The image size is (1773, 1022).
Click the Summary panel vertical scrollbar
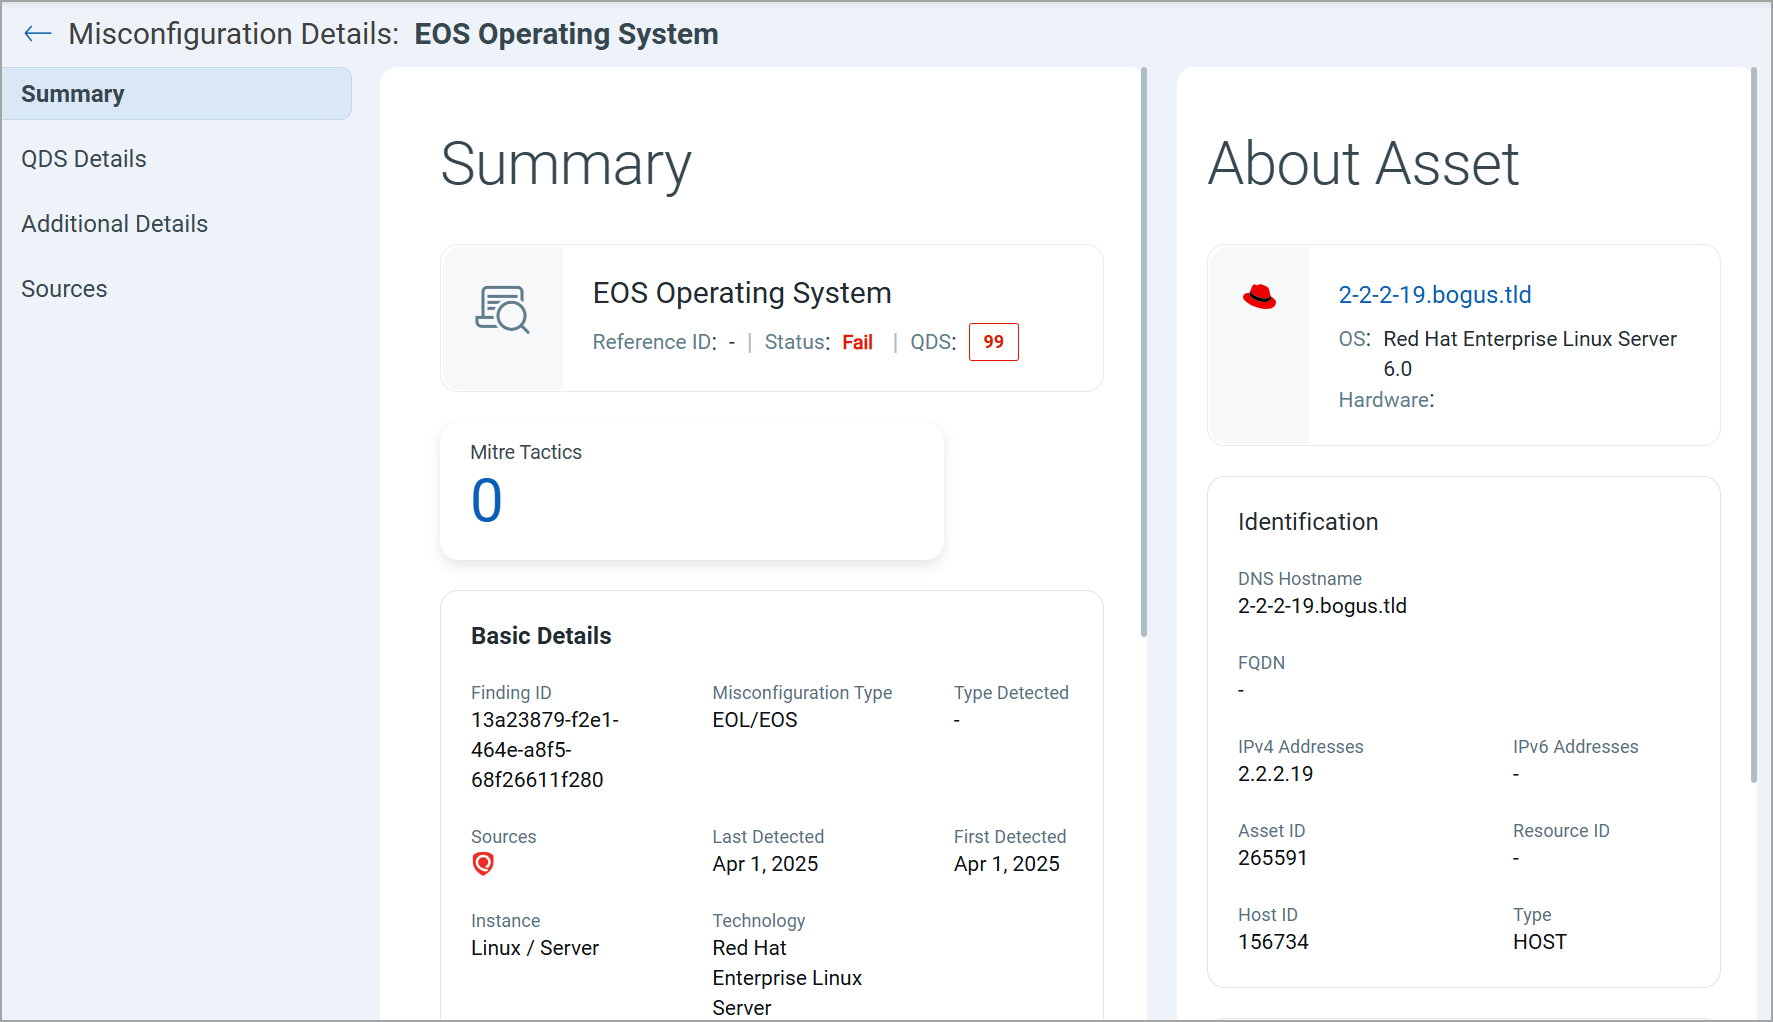point(1144,352)
